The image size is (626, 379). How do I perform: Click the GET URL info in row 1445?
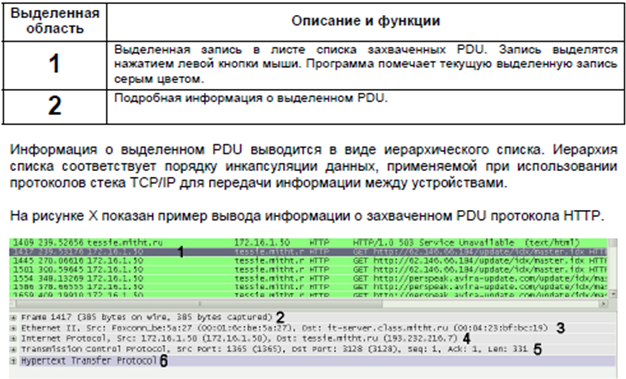coord(479,261)
